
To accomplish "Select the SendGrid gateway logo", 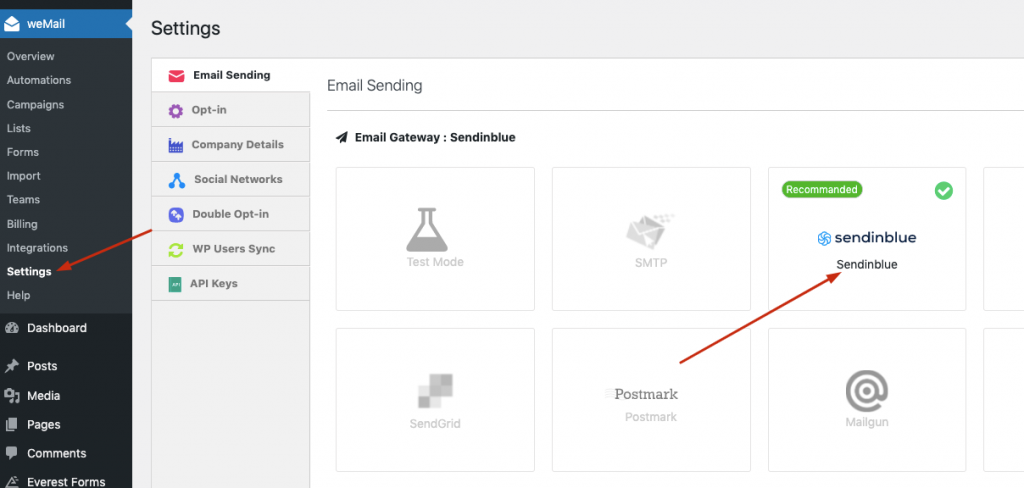I will 436,391.
